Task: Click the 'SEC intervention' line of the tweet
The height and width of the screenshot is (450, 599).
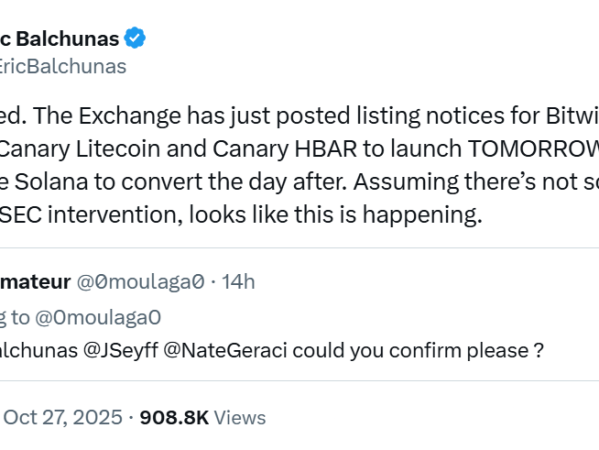Action: pyautogui.click(x=241, y=215)
